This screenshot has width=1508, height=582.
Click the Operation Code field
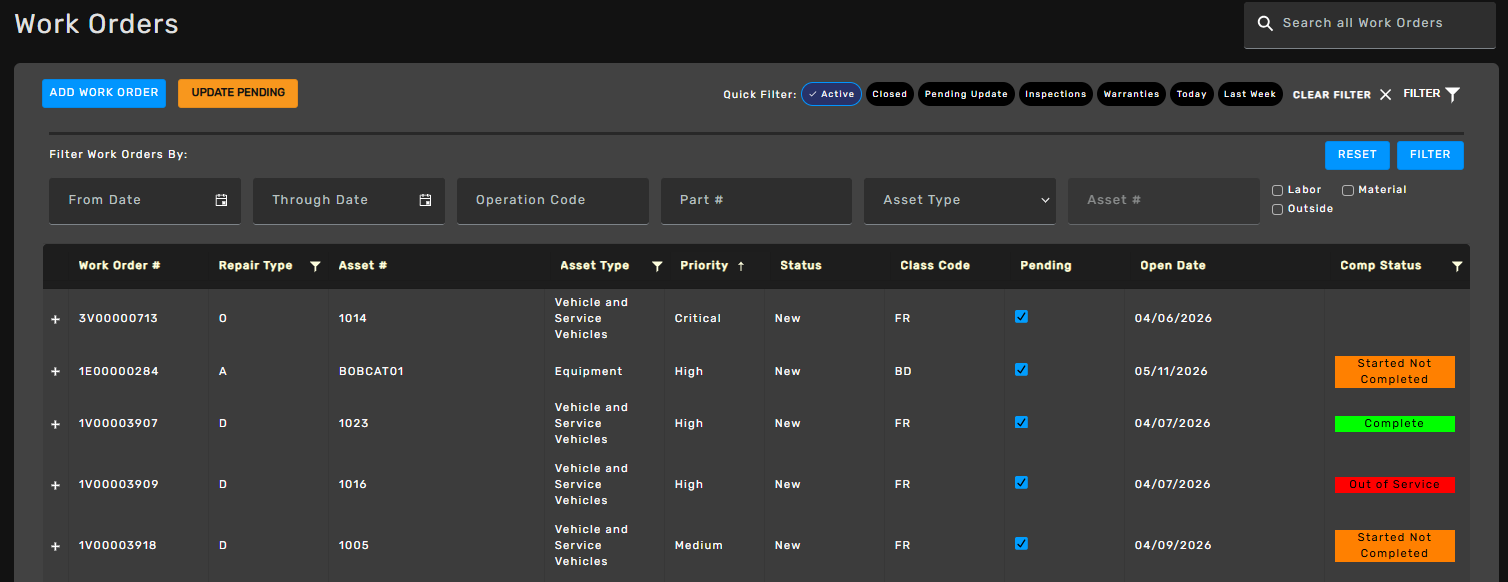tap(553, 201)
